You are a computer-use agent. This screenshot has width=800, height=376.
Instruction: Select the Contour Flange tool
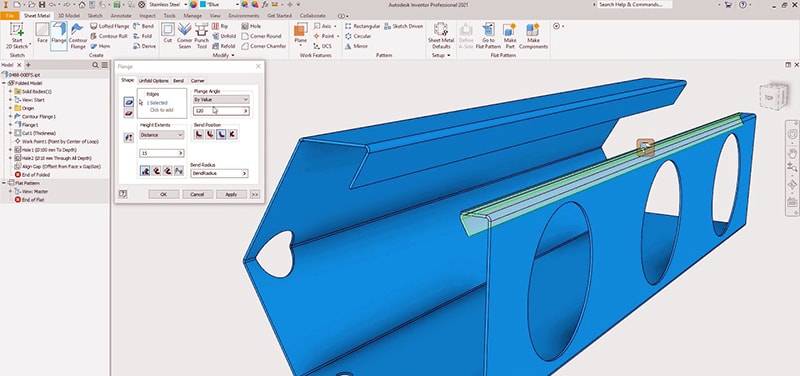pyautogui.click(x=78, y=36)
